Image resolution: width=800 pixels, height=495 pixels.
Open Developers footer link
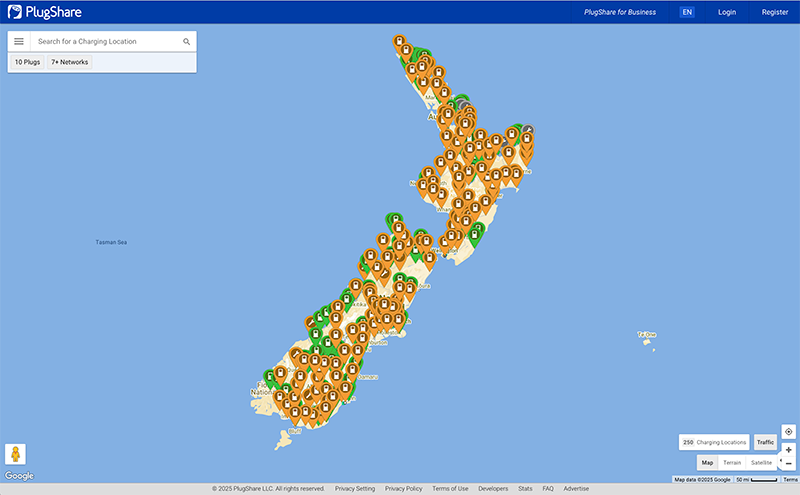pyautogui.click(x=493, y=489)
